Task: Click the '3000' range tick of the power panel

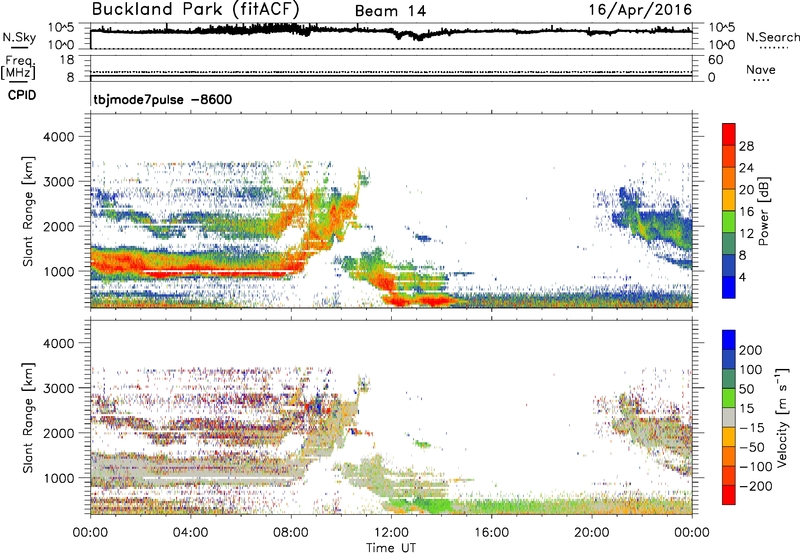Action: pyautogui.click(x=59, y=182)
